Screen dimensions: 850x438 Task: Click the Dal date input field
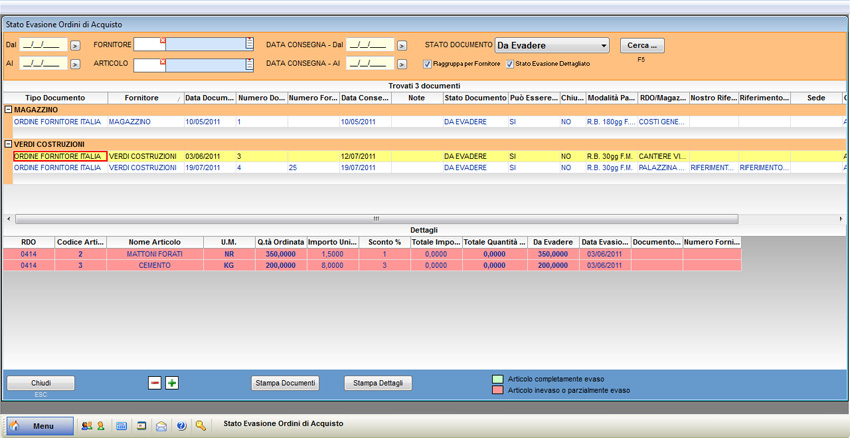43,45
